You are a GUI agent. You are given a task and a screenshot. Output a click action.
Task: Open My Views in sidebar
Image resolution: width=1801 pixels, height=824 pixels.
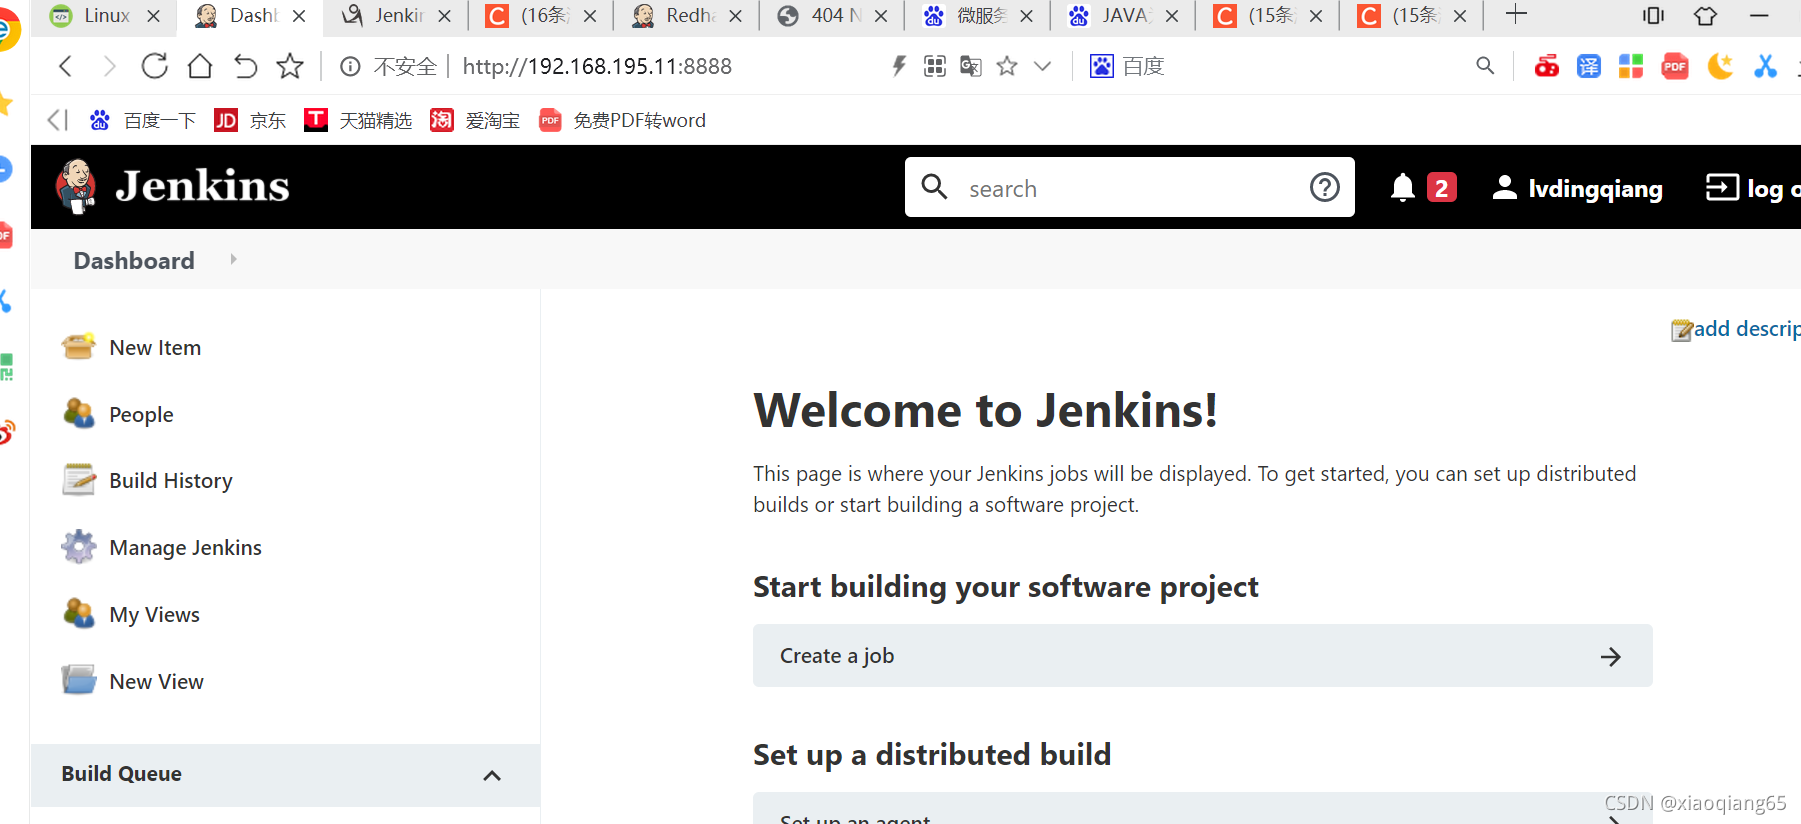(154, 614)
